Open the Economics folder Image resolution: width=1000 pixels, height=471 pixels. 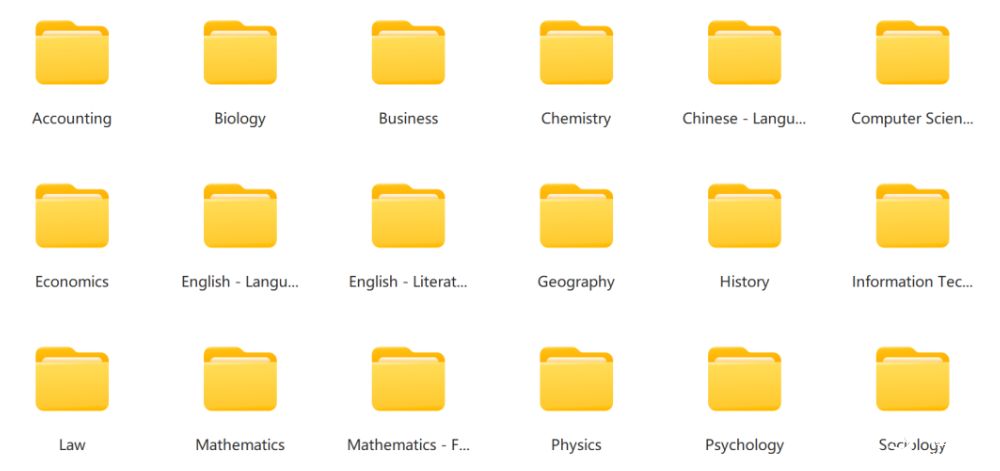72,216
